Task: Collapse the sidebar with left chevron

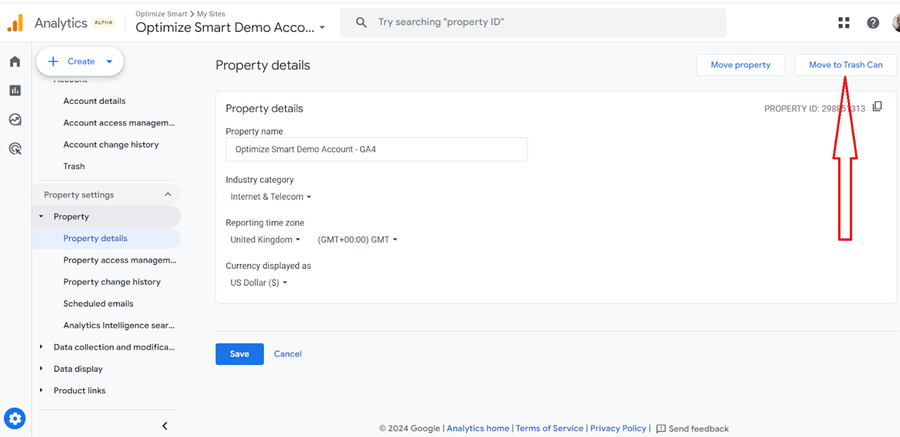Action: click(165, 426)
